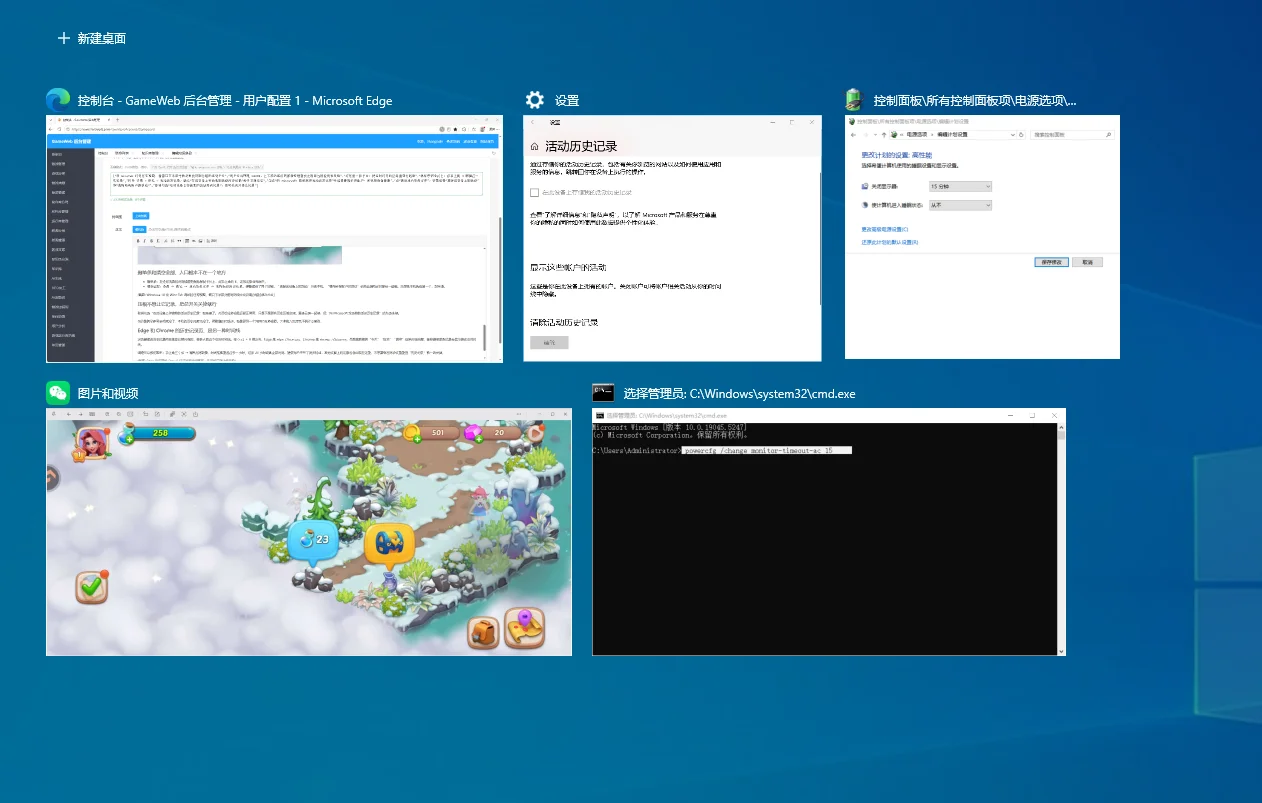
Task: Select the GameWeb 后台管理 Edge window title
Action: coord(235,101)
